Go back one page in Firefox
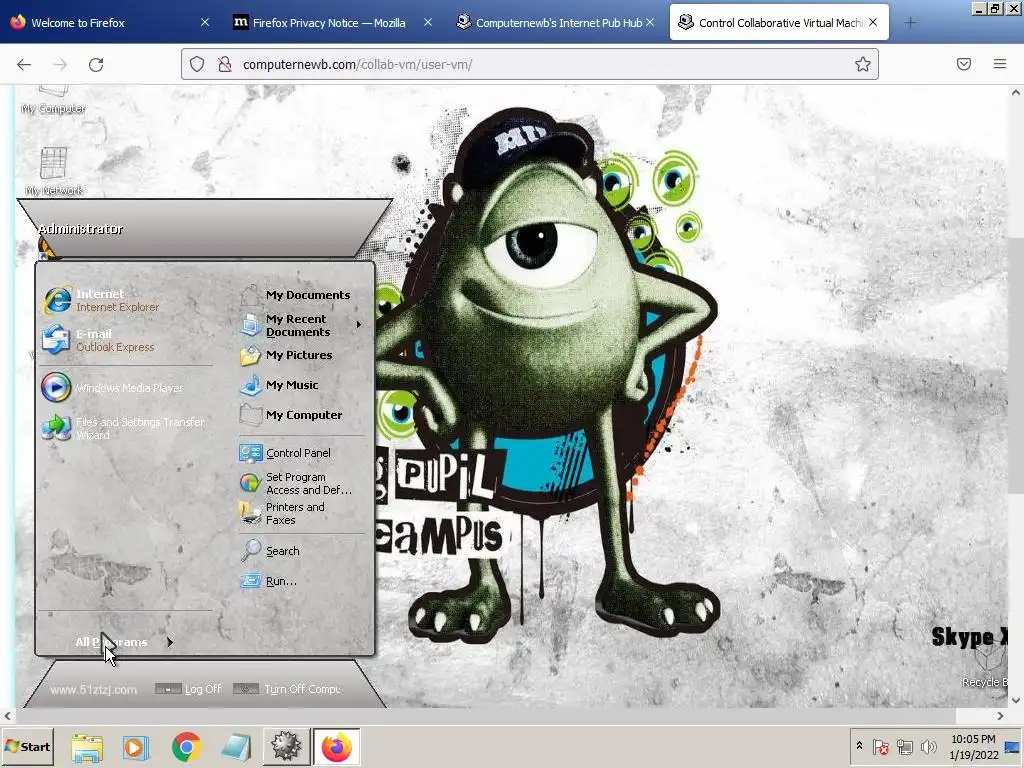1024x768 pixels. 24,64
